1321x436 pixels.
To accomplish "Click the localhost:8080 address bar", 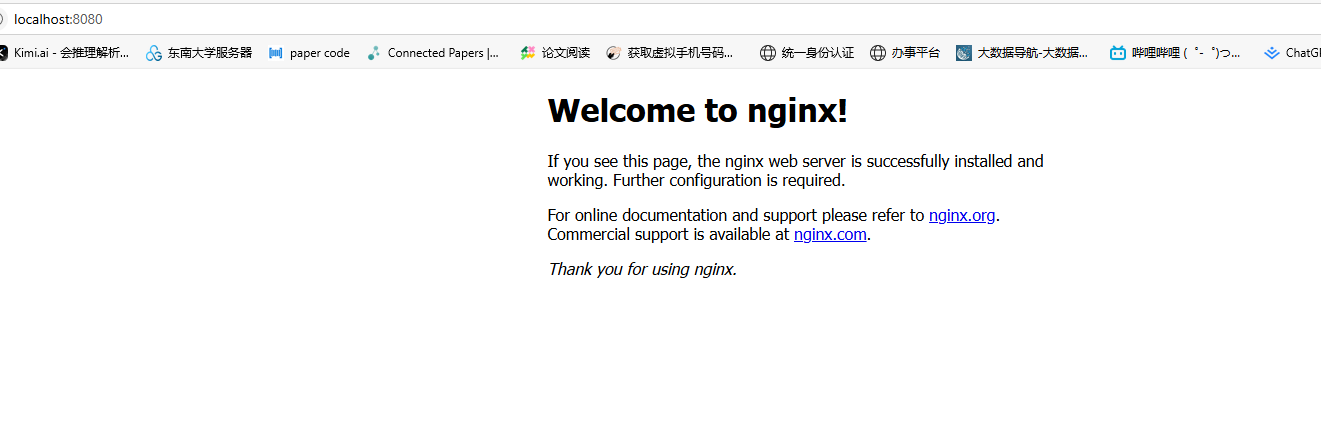I will (x=660, y=19).
